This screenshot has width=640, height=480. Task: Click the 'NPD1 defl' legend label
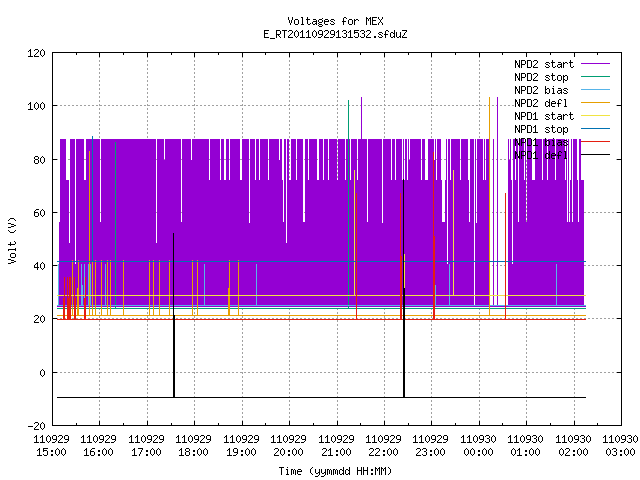pos(541,156)
